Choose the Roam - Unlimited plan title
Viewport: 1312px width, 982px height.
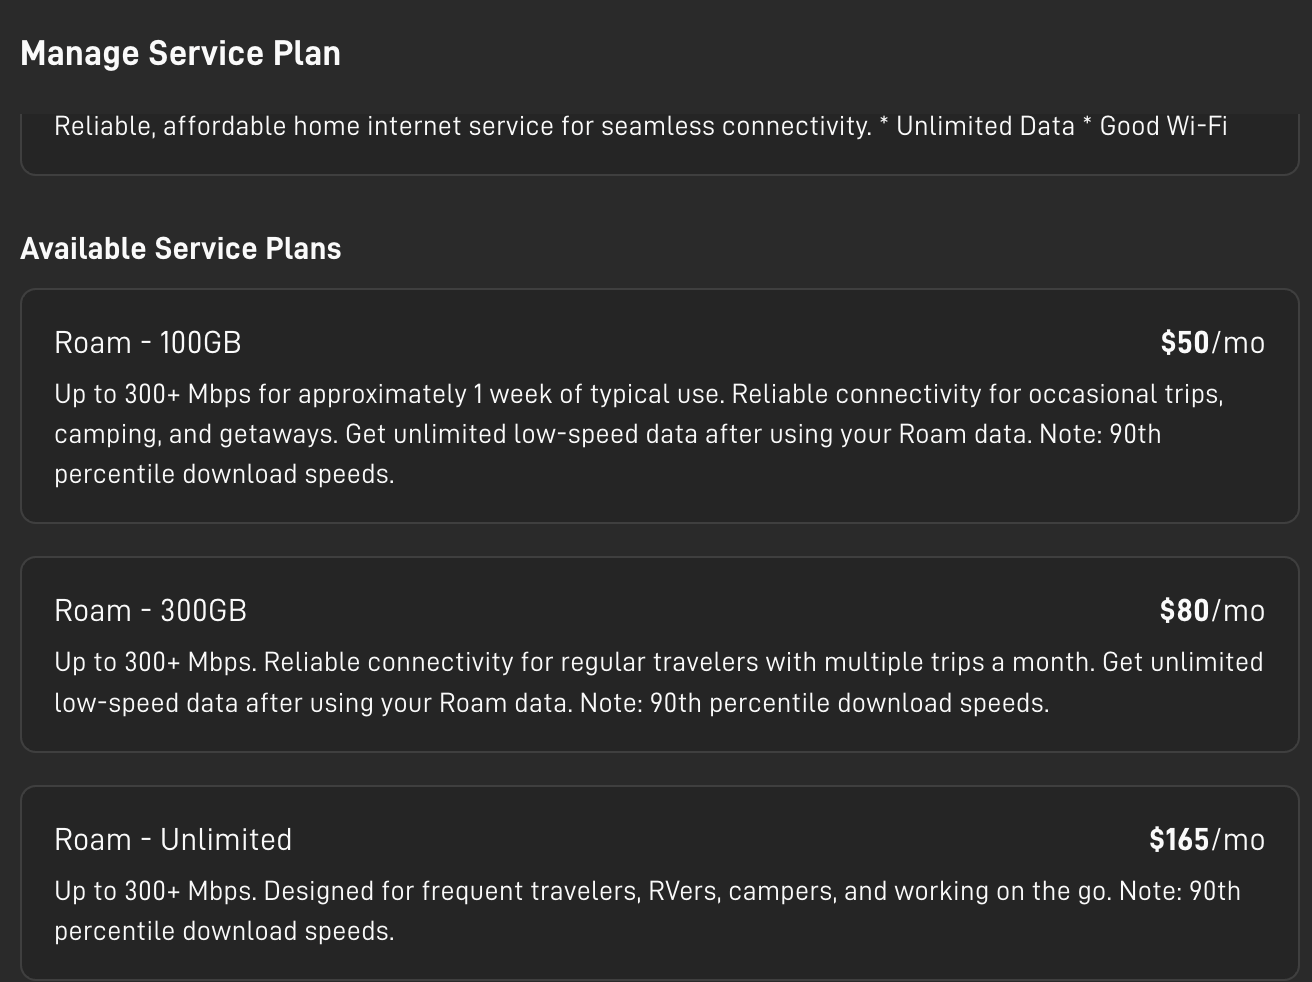173,840
